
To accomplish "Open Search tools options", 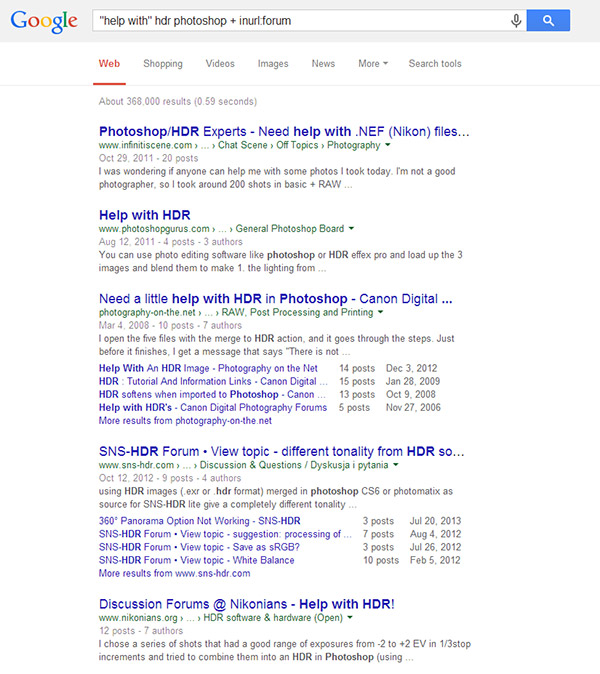I will pyautogui.click(x=435, y=64).
